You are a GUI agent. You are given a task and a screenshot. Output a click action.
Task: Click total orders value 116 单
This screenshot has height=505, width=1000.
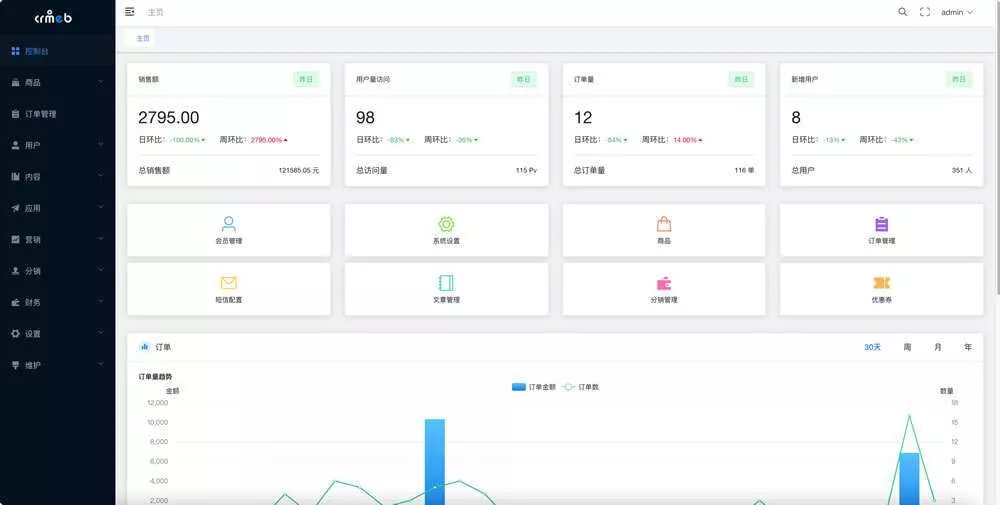pyautogui.click(x=744, y=170)
